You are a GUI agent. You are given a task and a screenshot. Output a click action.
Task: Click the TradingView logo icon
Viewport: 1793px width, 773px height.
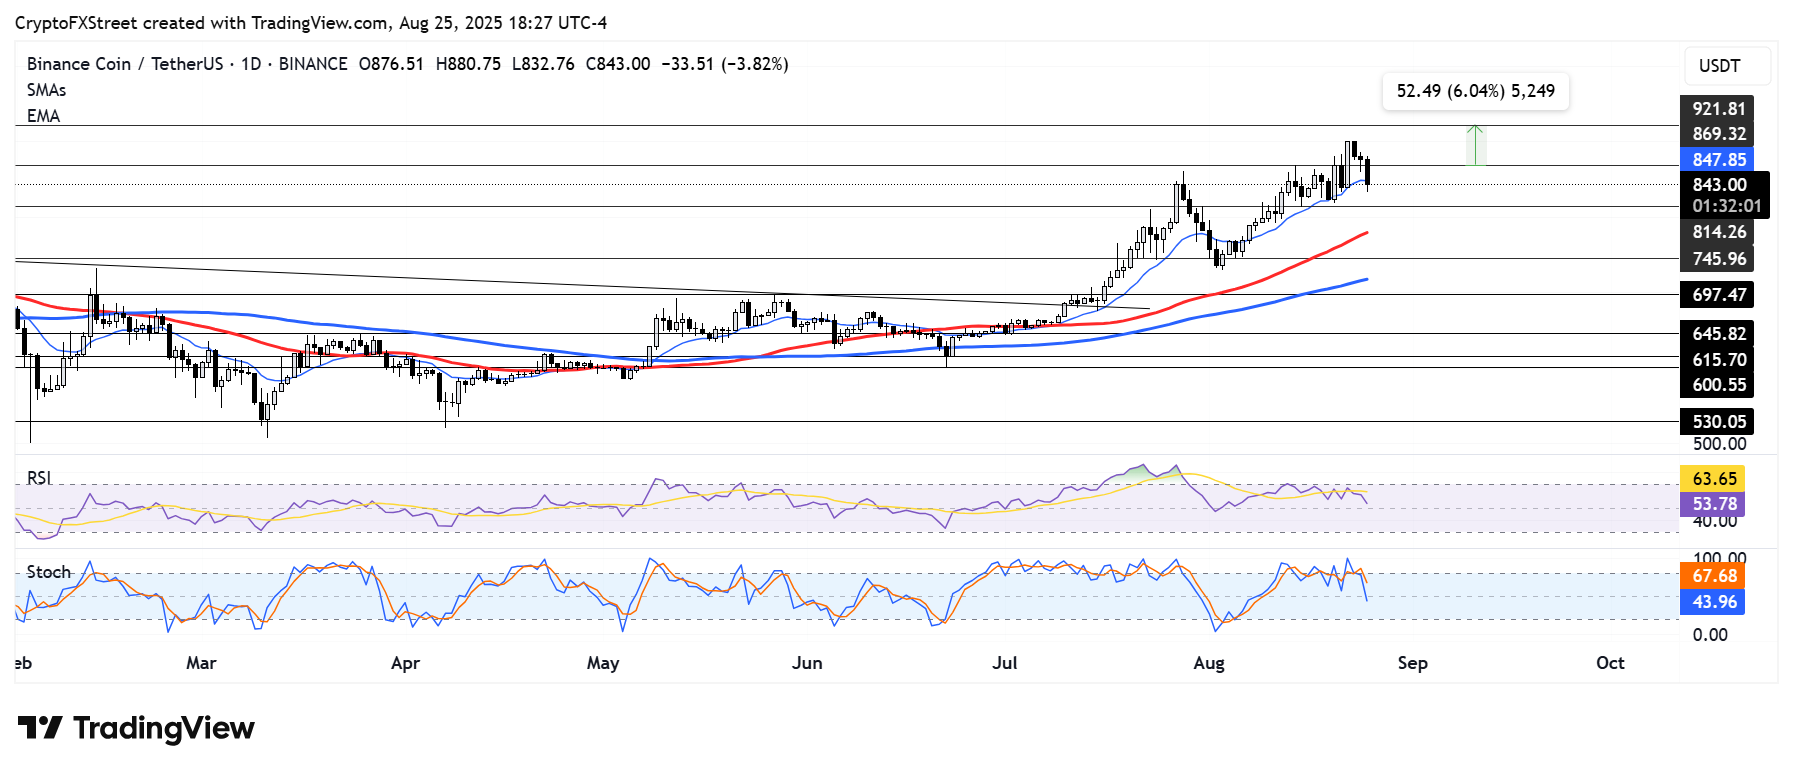pos(40,727)
